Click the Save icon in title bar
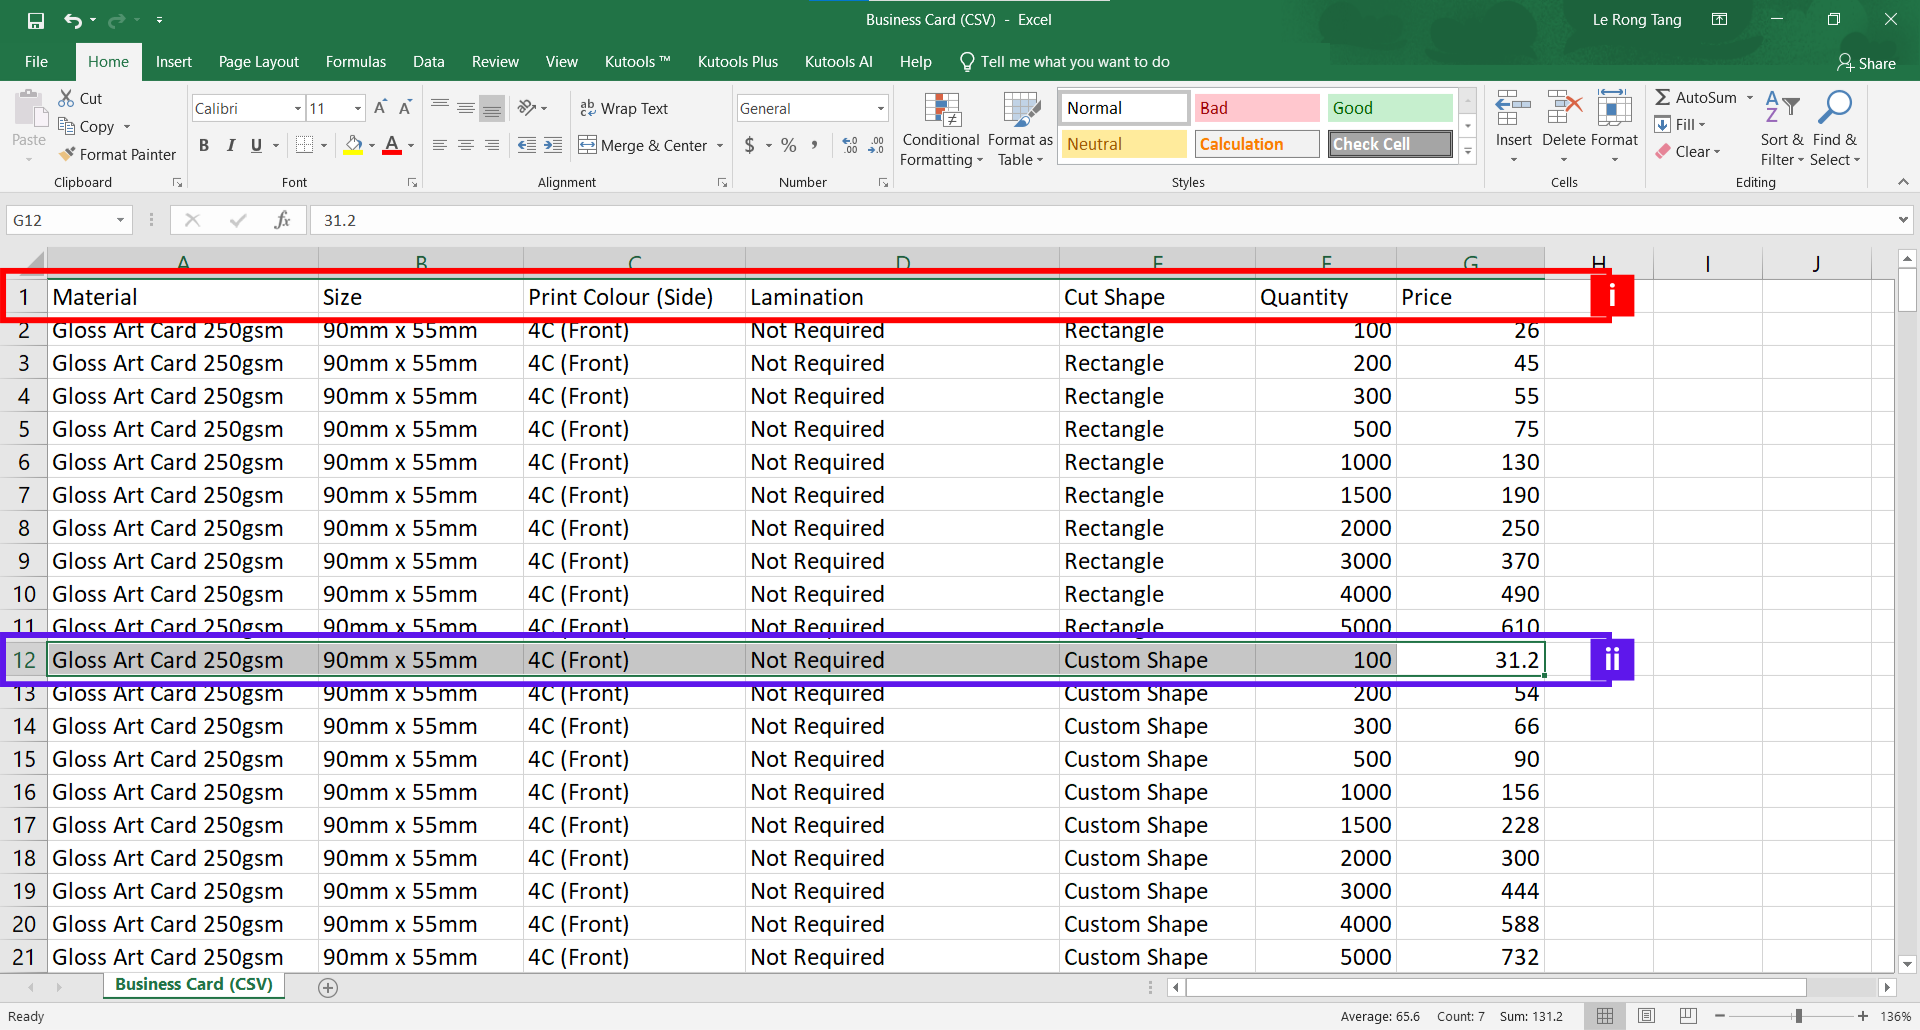 (x=36, y=20)
